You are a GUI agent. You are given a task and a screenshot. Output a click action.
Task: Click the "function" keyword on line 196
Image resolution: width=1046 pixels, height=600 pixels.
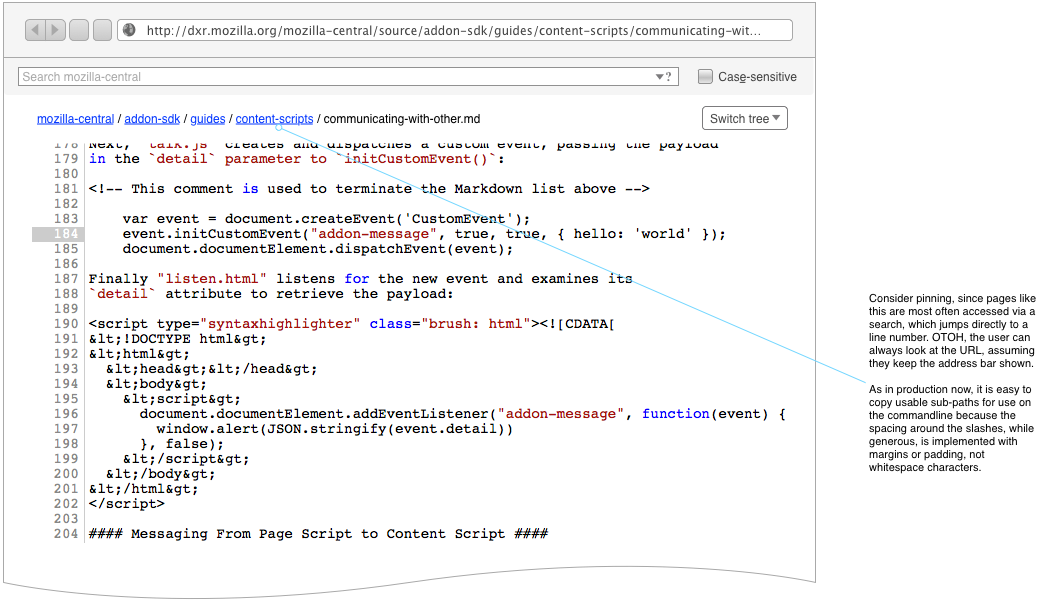(x=676, y=414)
